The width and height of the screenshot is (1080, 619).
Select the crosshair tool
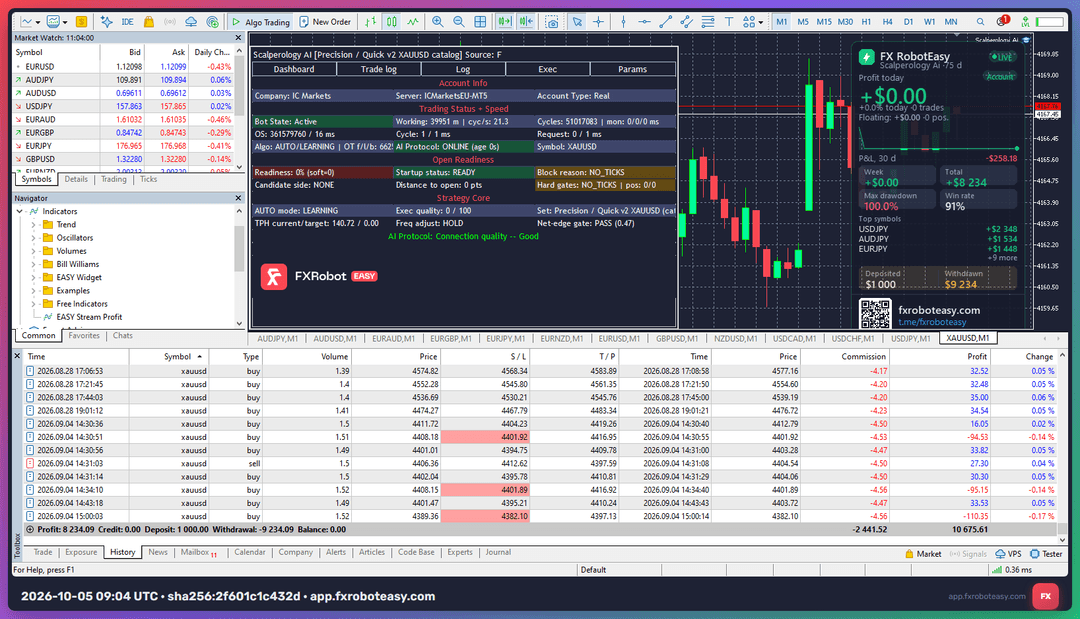tap(599, 21)
